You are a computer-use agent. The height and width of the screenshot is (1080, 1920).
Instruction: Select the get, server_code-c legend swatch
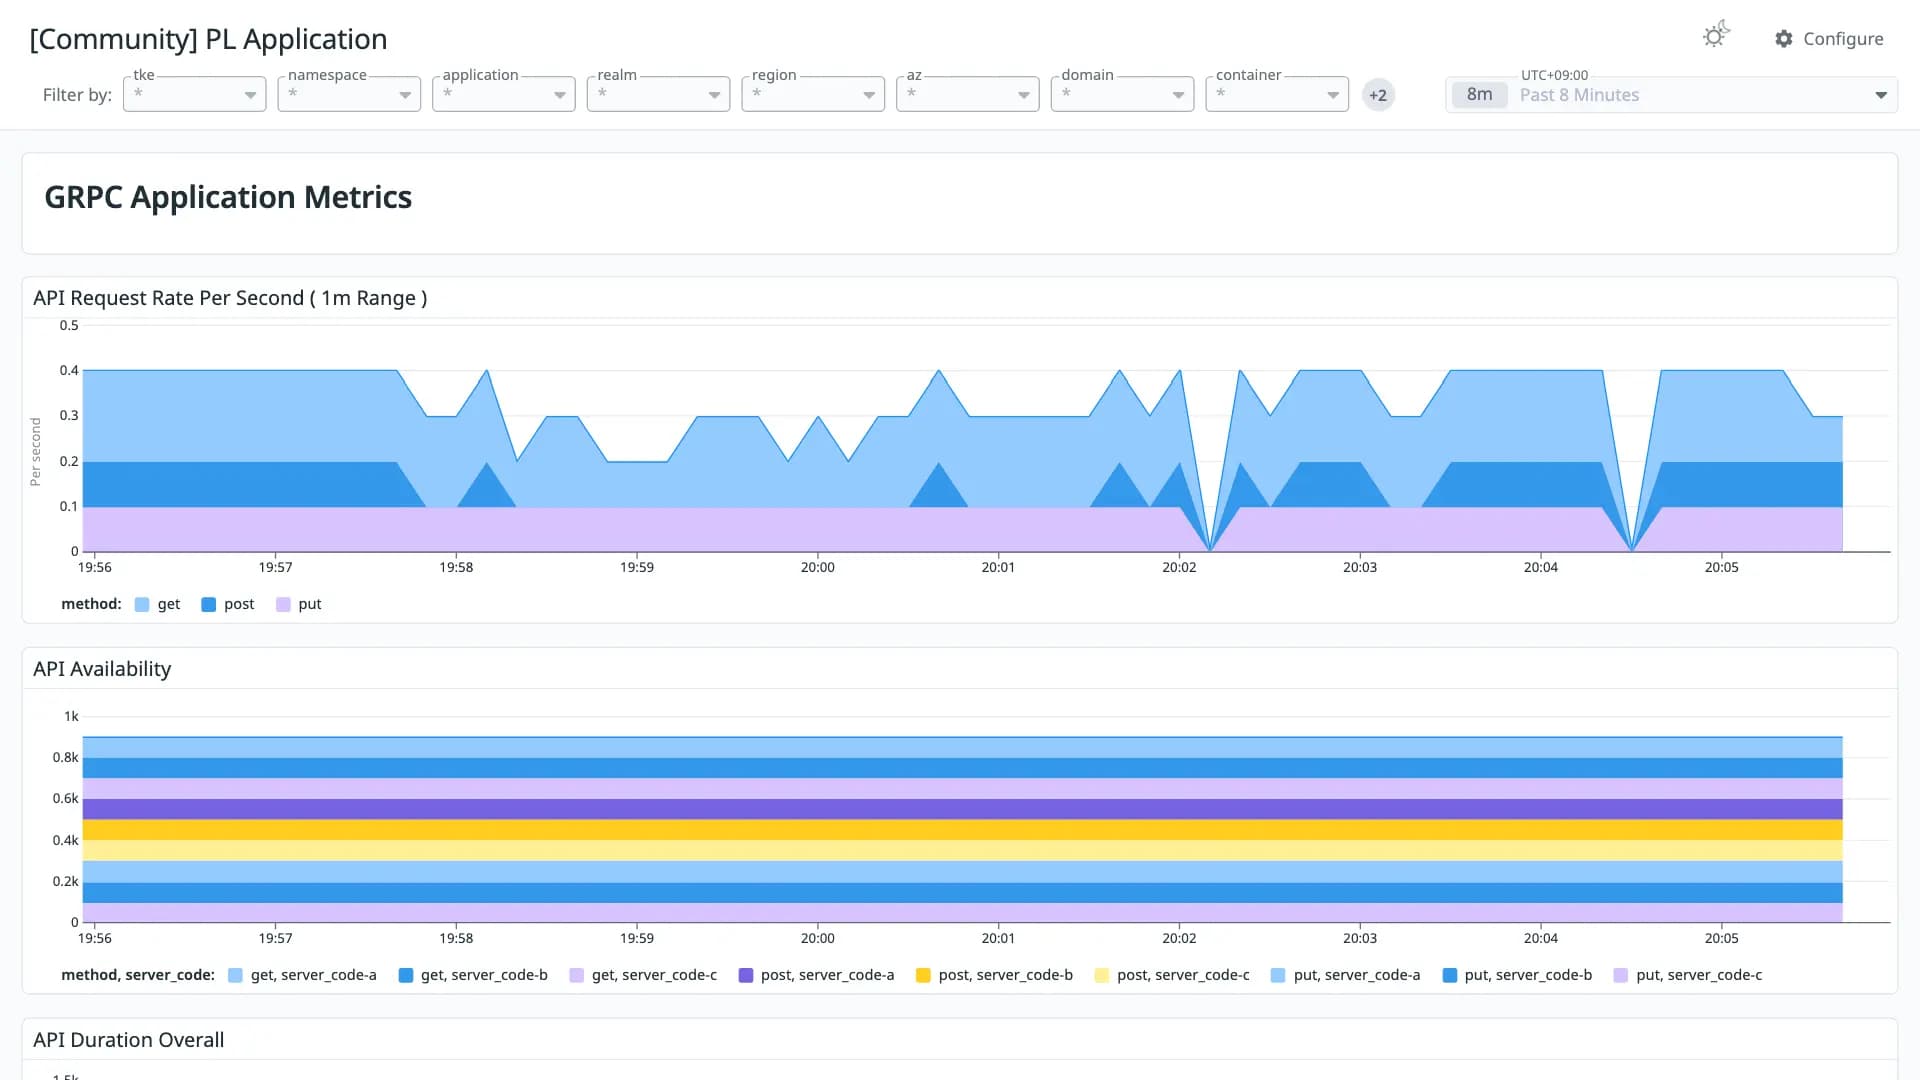(x=576, y=975)
